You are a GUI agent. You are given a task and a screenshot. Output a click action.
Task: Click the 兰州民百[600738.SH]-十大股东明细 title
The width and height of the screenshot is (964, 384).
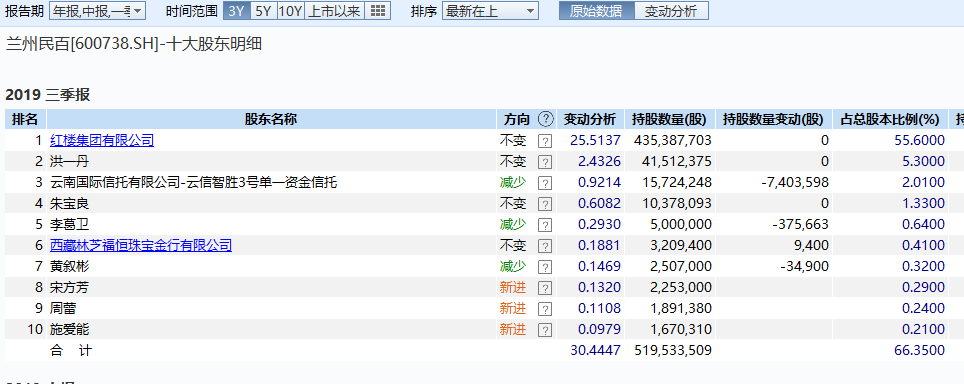[133, 44]
